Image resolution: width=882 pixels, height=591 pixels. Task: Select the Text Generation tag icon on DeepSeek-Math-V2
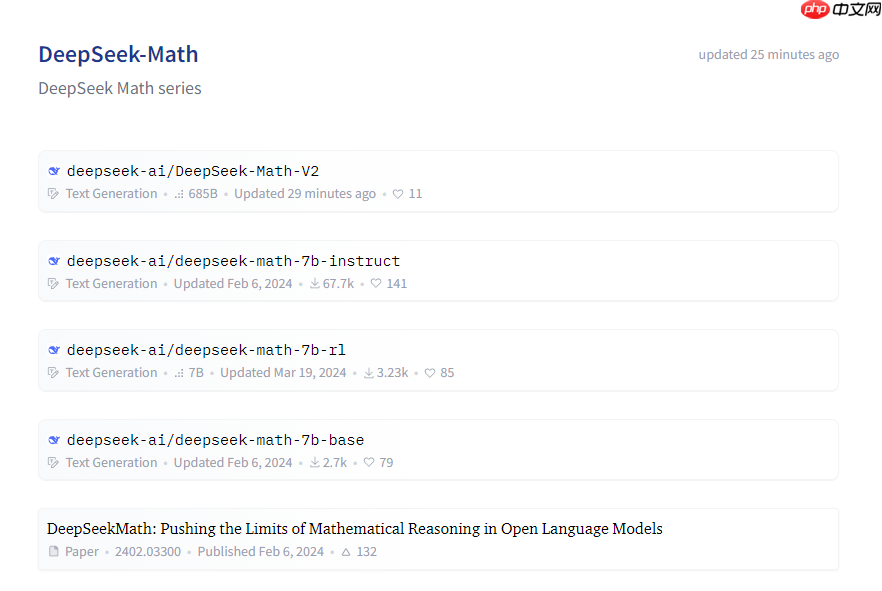(52, 193)
